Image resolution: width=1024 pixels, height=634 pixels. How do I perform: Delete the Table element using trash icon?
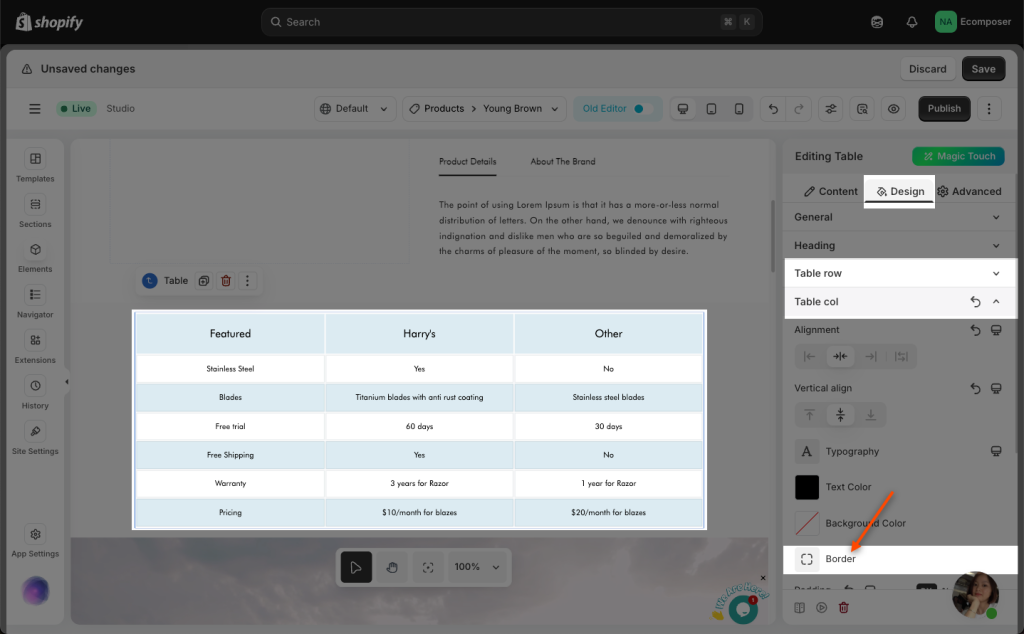pos(226,281)
